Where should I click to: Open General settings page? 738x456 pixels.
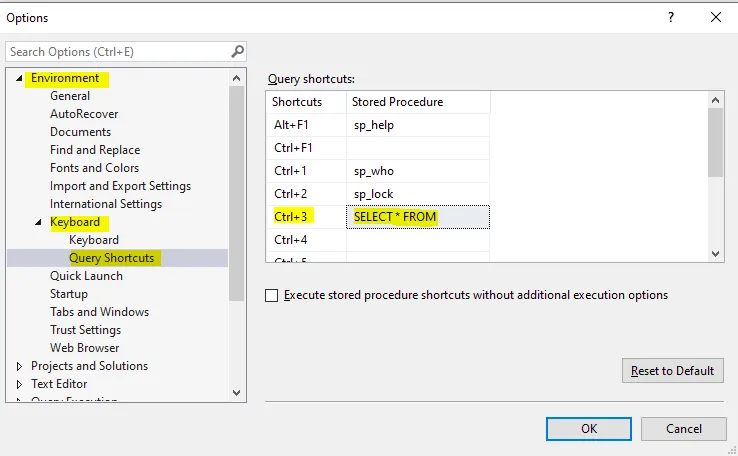tap(70, 96)
